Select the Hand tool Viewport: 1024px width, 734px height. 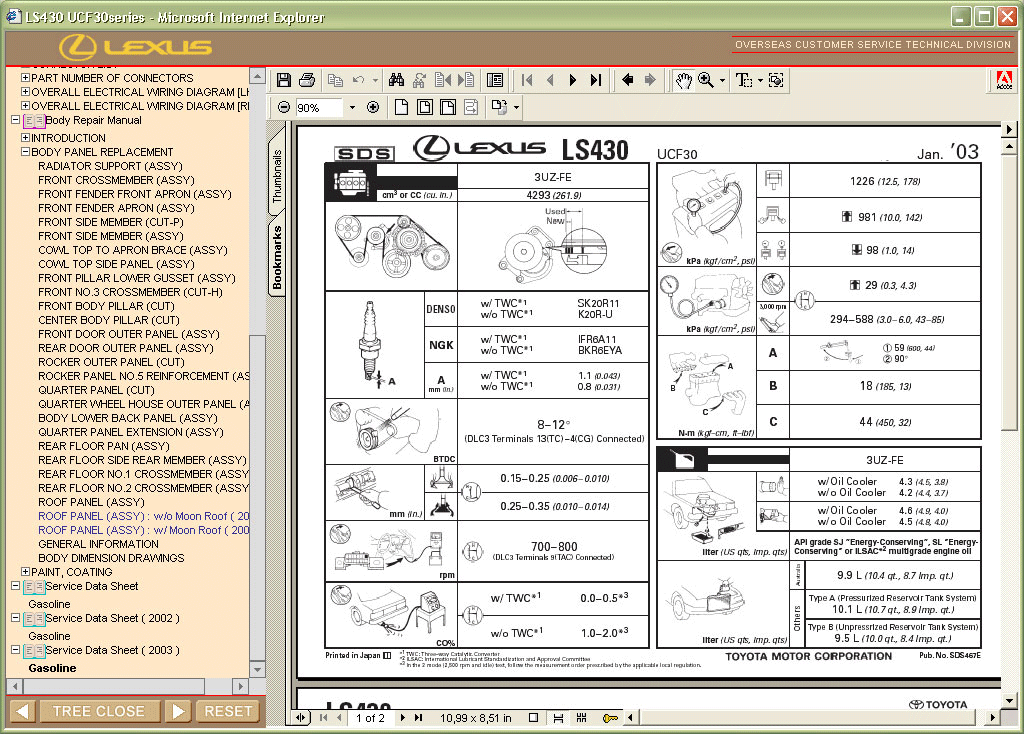683,80
